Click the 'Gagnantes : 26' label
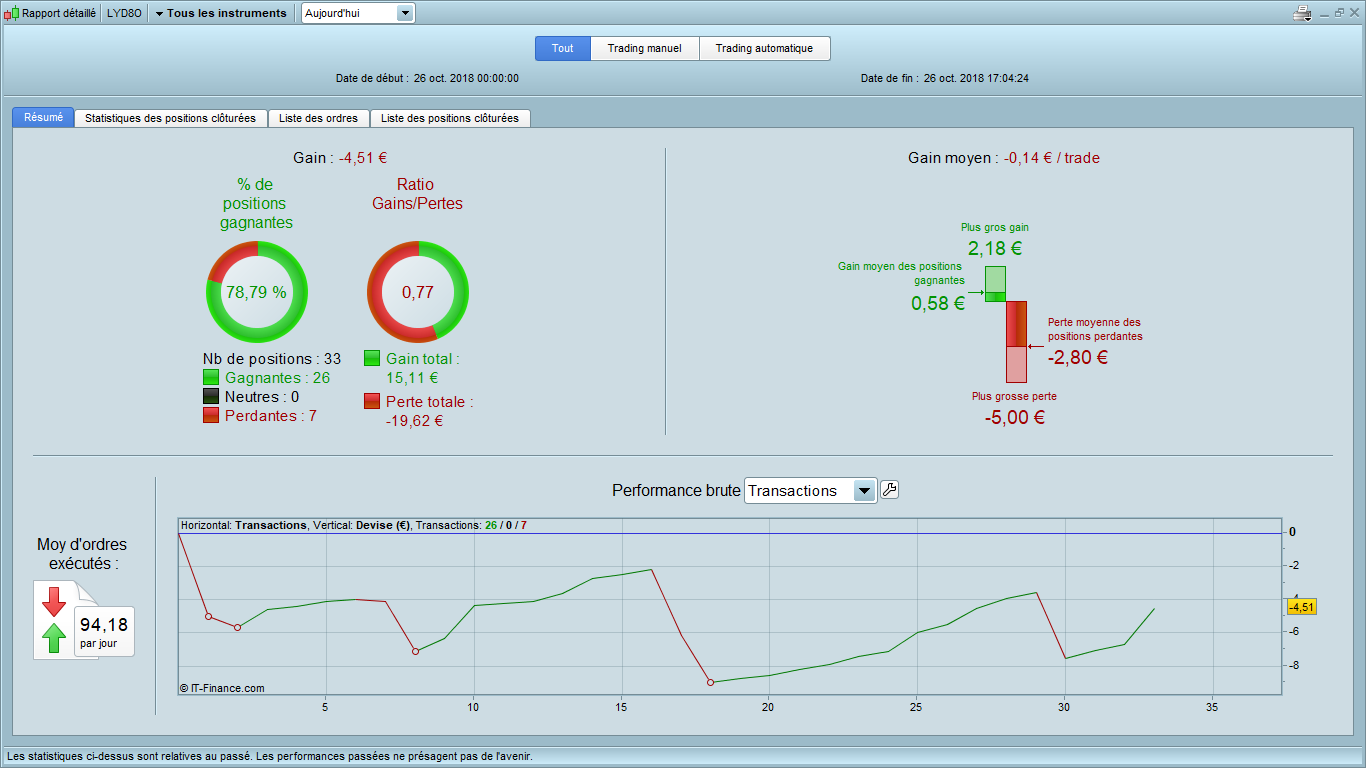This screenshot has height=768, width=1366. tap(277, 378)
